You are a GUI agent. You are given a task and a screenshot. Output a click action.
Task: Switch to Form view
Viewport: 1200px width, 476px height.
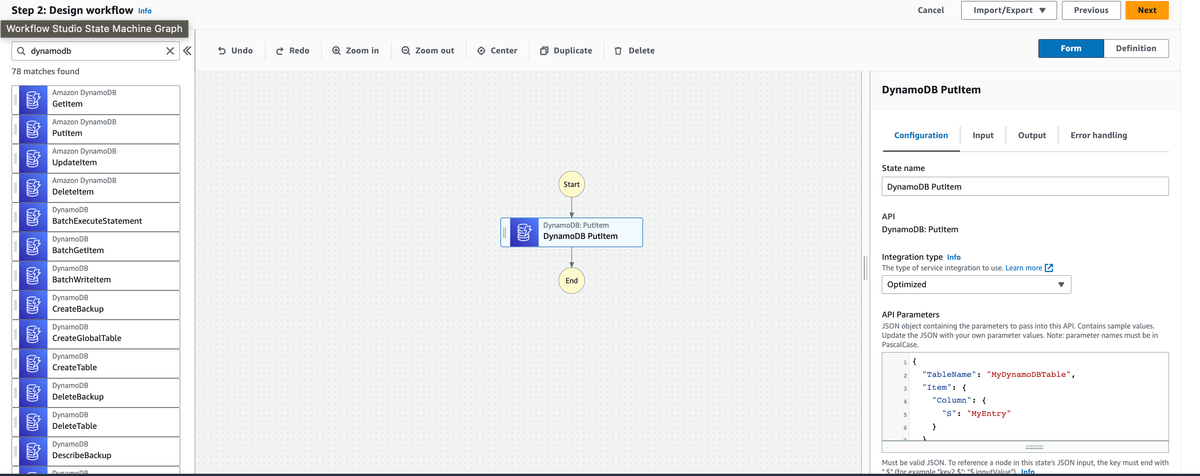coord(1071,49)
